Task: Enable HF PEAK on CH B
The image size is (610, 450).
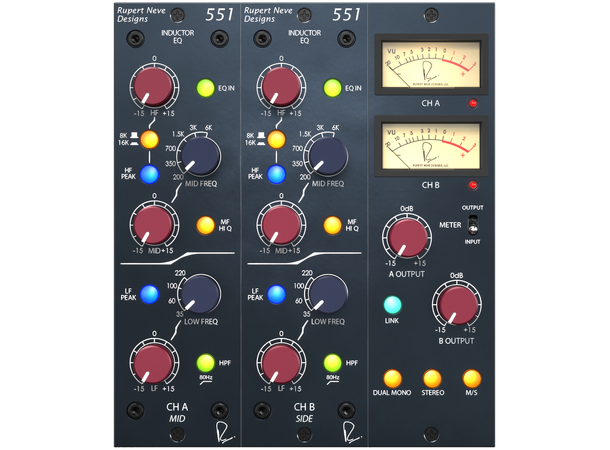Action: point(277,174)
